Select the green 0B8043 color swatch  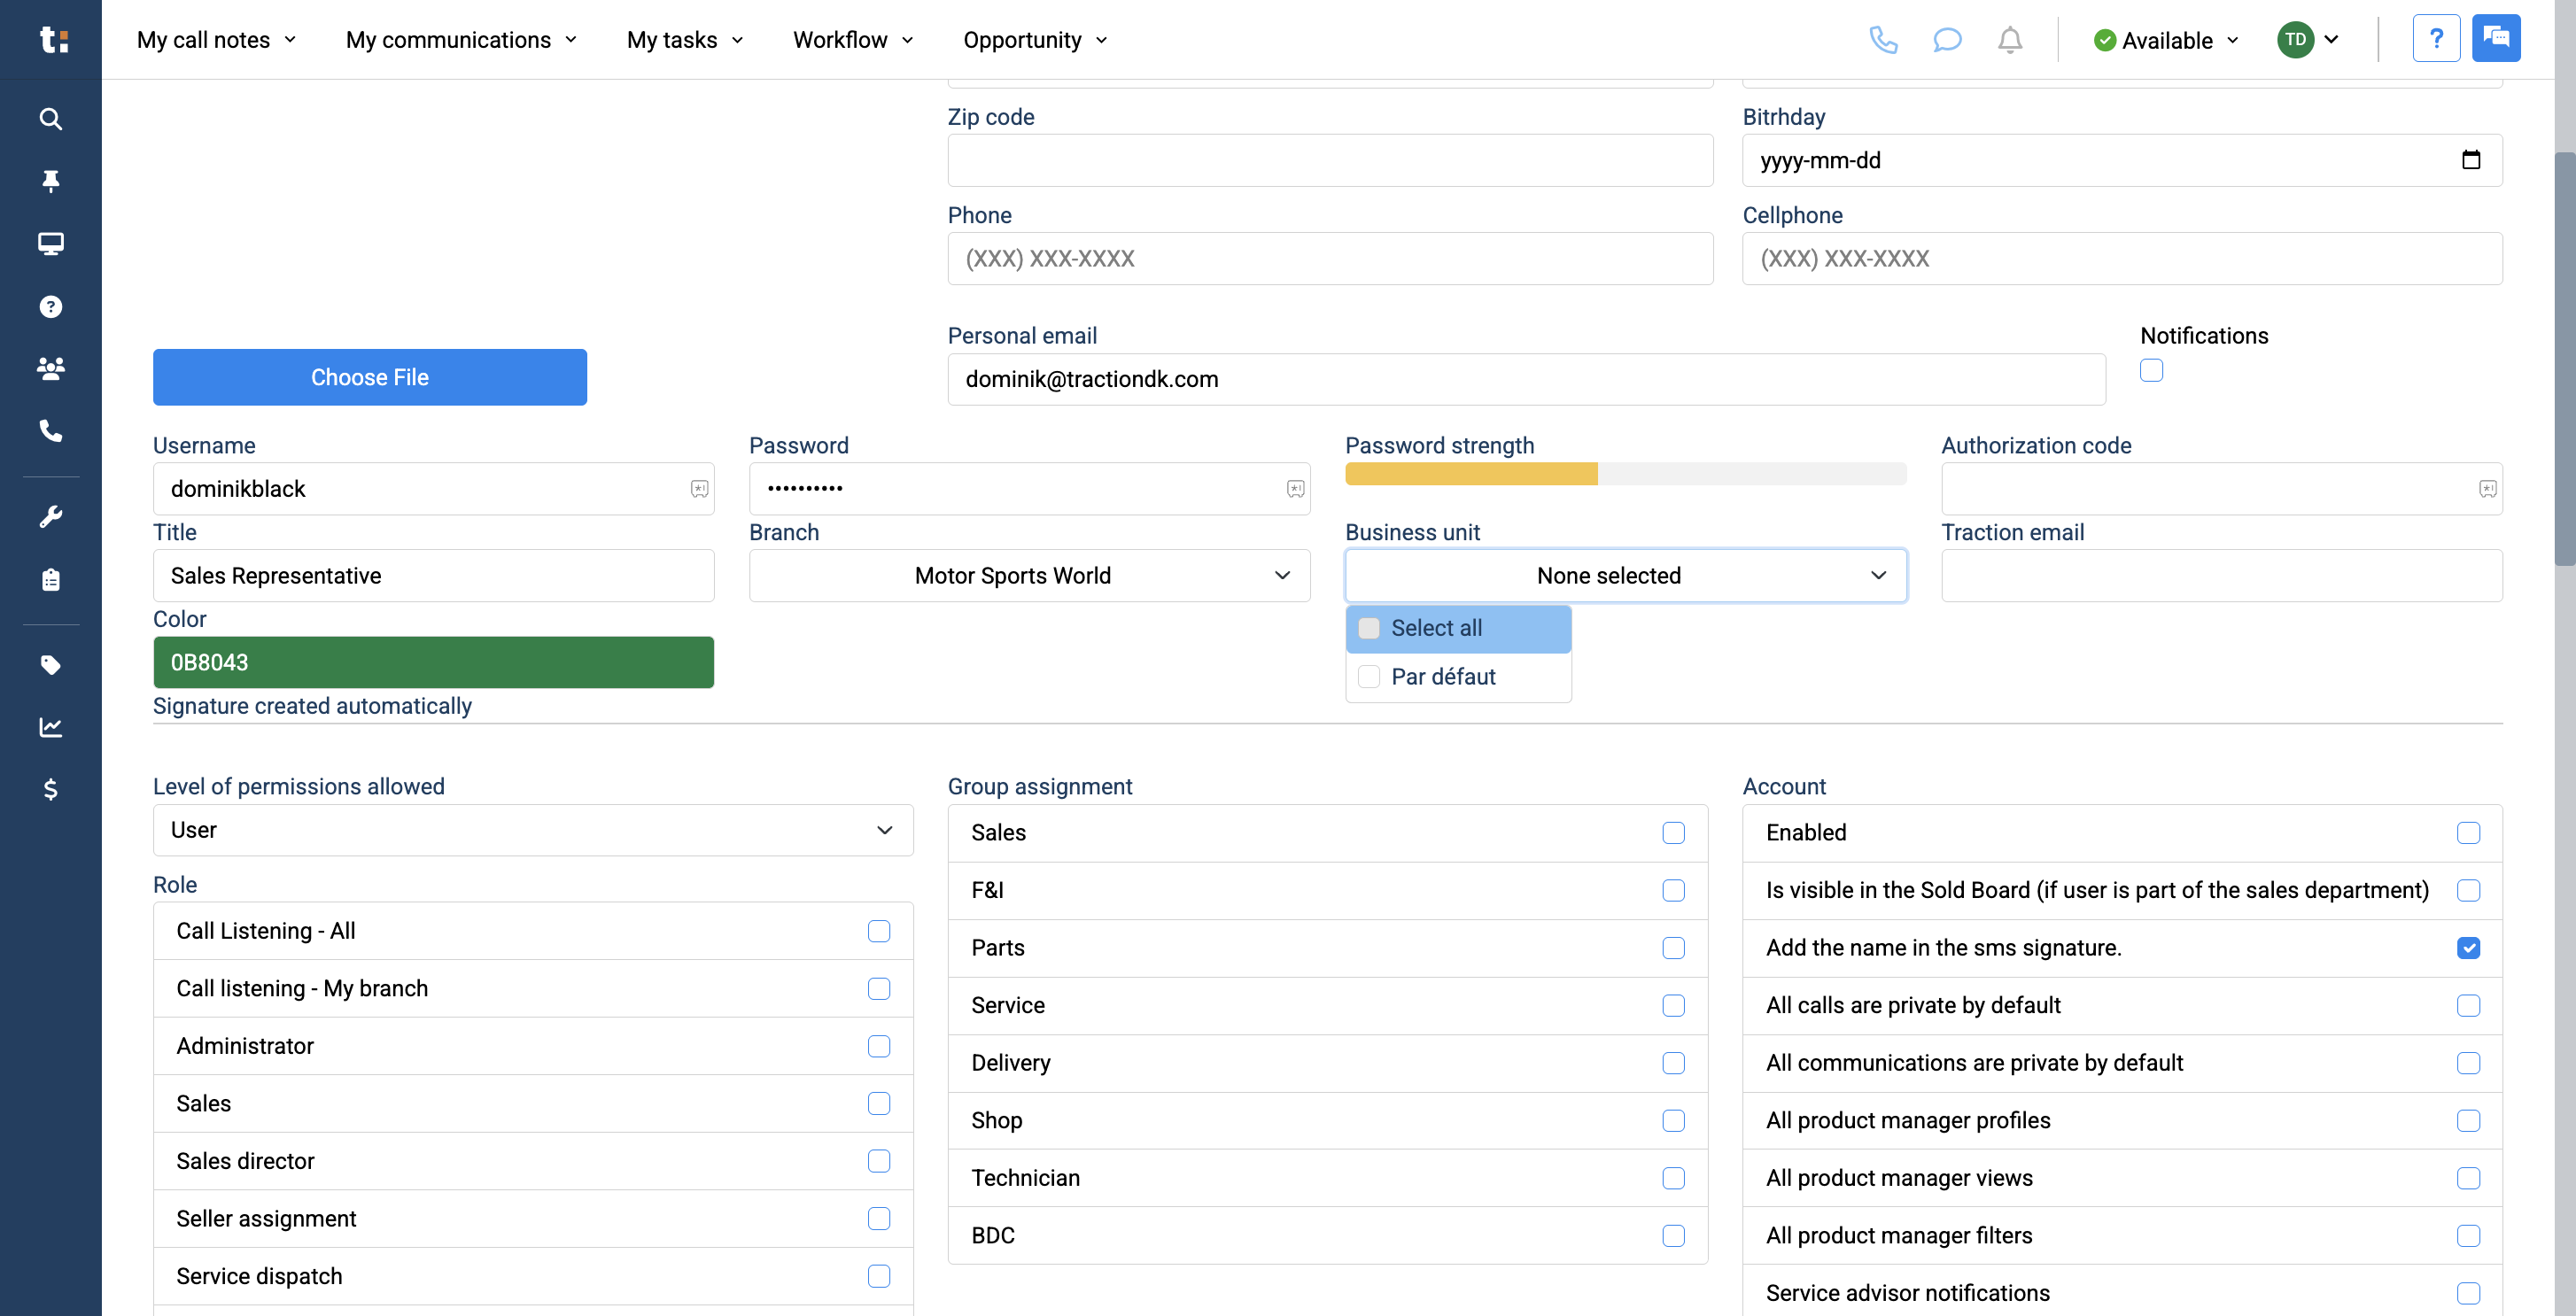[433, 662]
